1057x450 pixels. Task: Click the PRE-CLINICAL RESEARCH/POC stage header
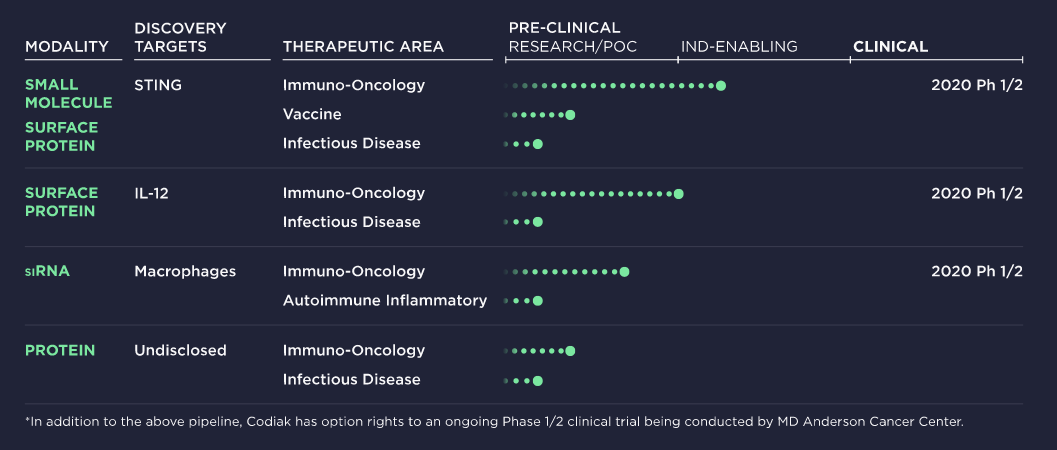(x=572, y=37)
